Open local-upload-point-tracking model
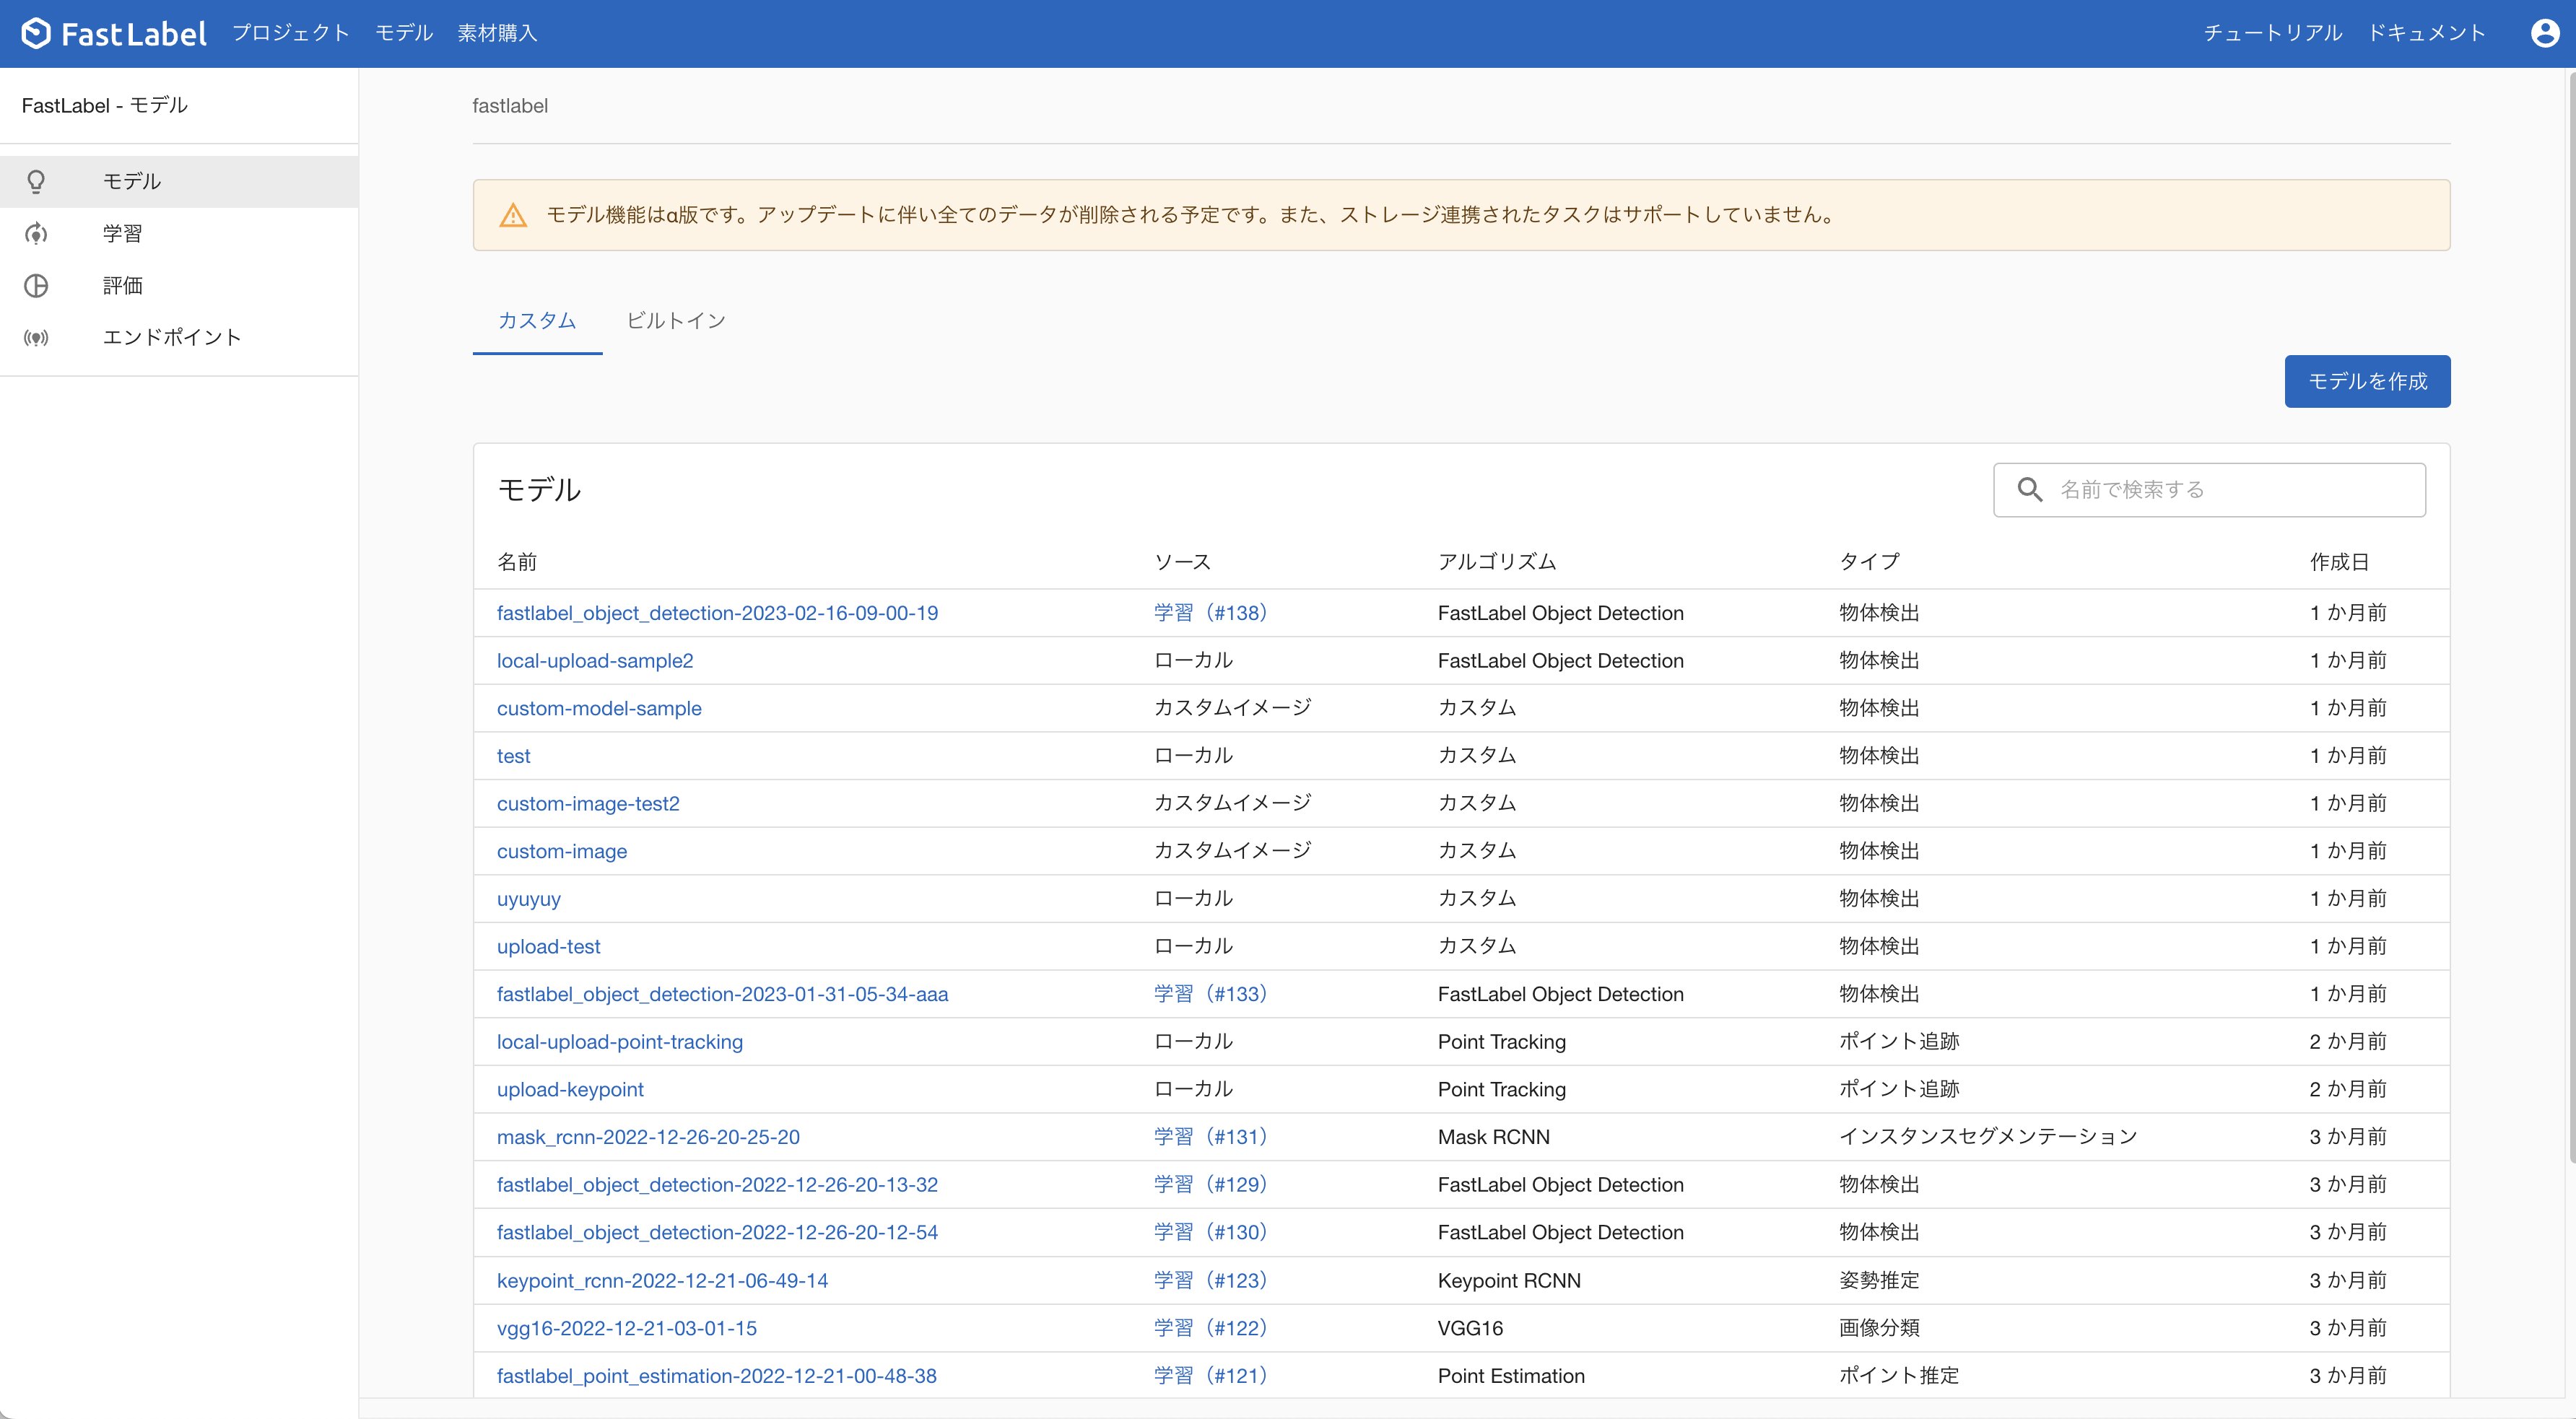Screen dimensions: 2576x1419 point(620,1042)
